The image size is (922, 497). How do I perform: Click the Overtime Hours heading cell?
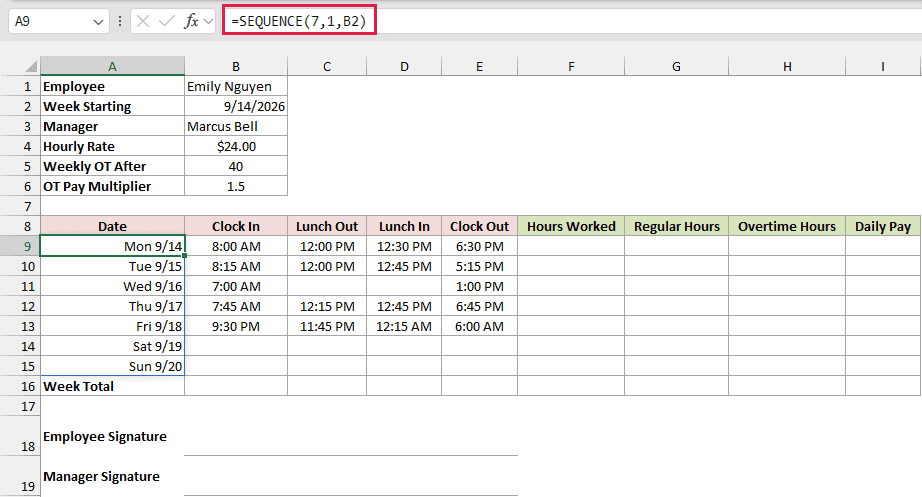[x=787, y=226]
